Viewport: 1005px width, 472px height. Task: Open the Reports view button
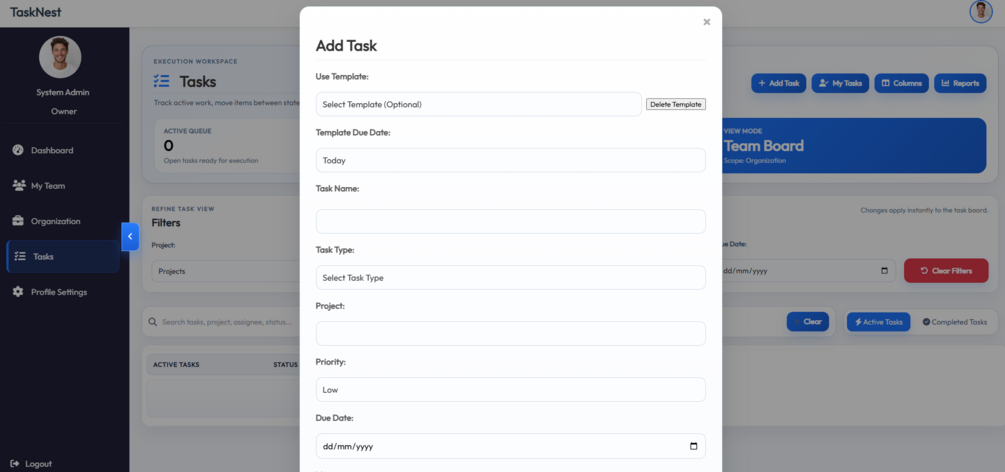click(960, 83)
